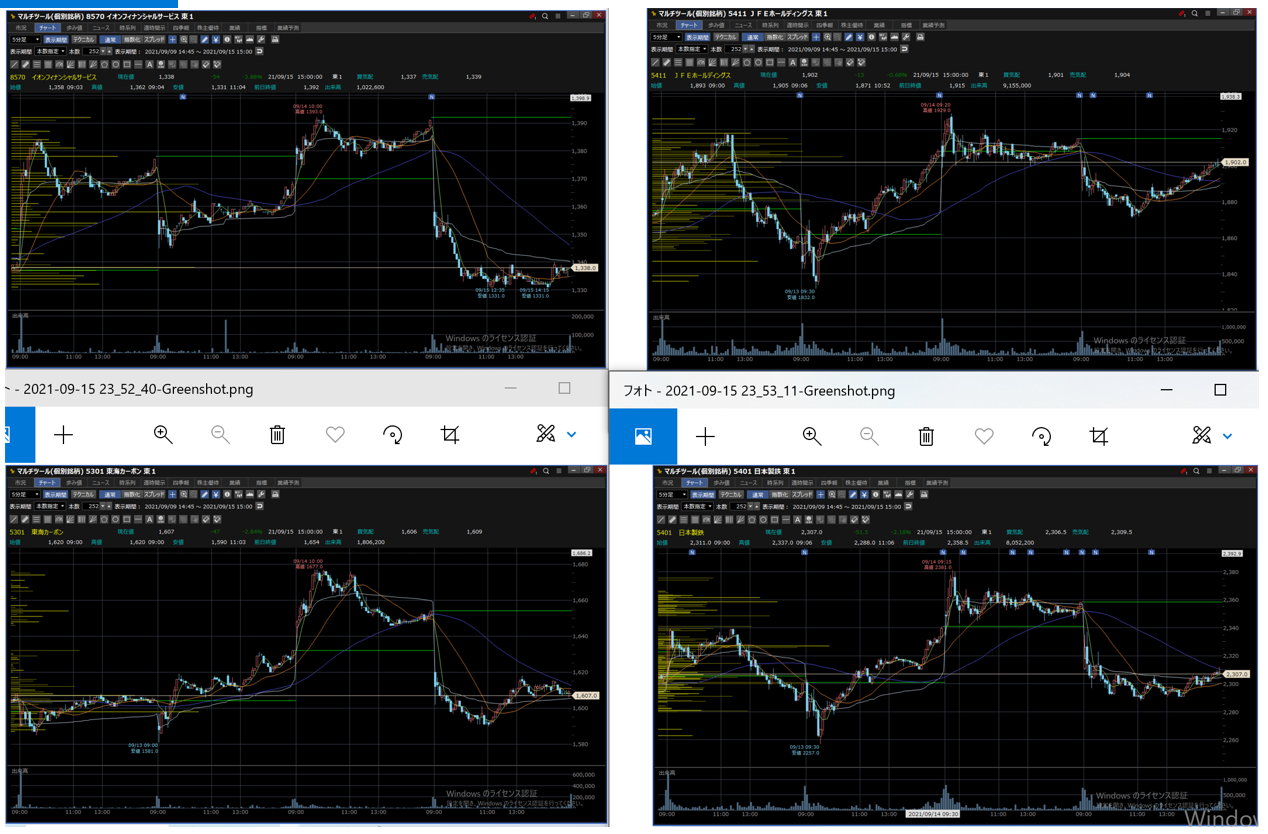Open 市況 tab in 8570 chart window

click(21, 28)
